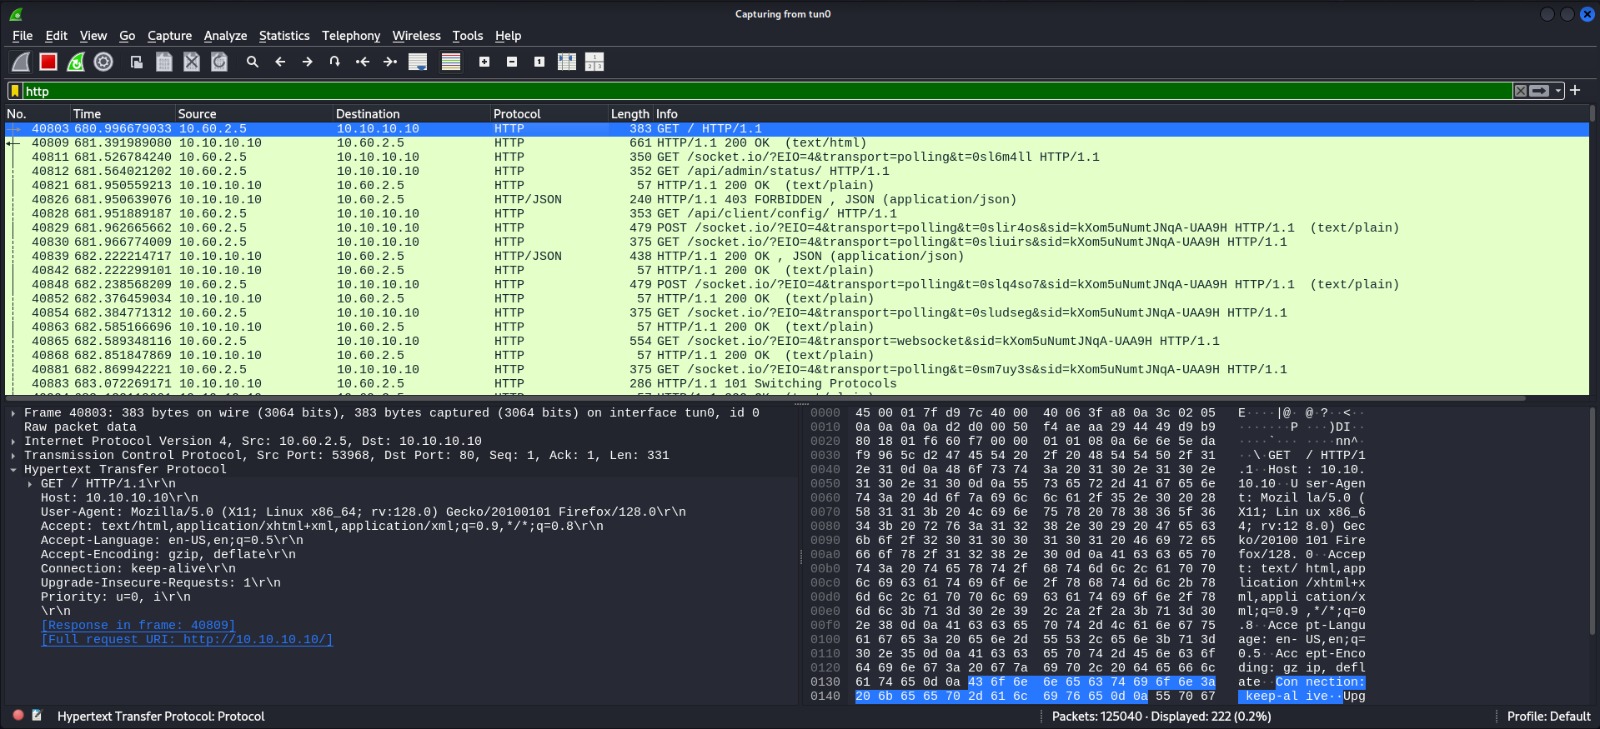Click packet list horizontal scrollbar

pyautogui.click(x=766, y=398)
